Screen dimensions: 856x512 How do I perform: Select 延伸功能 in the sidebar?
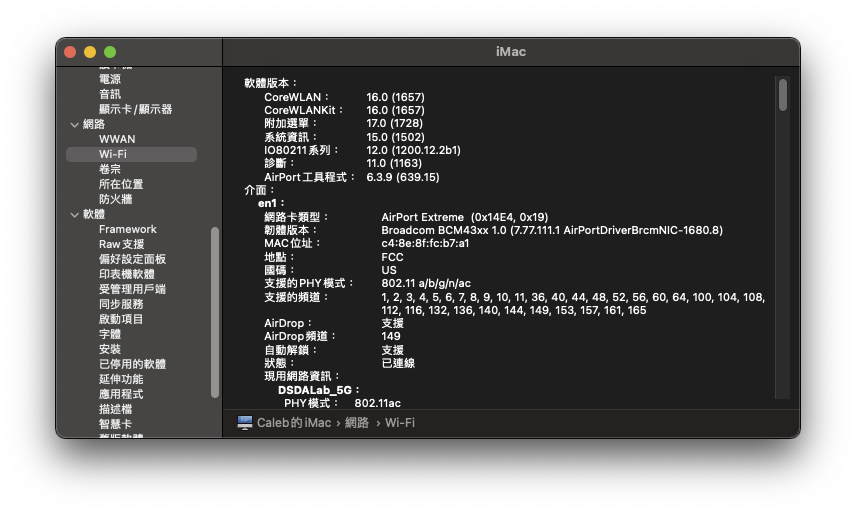click(121, 379)
